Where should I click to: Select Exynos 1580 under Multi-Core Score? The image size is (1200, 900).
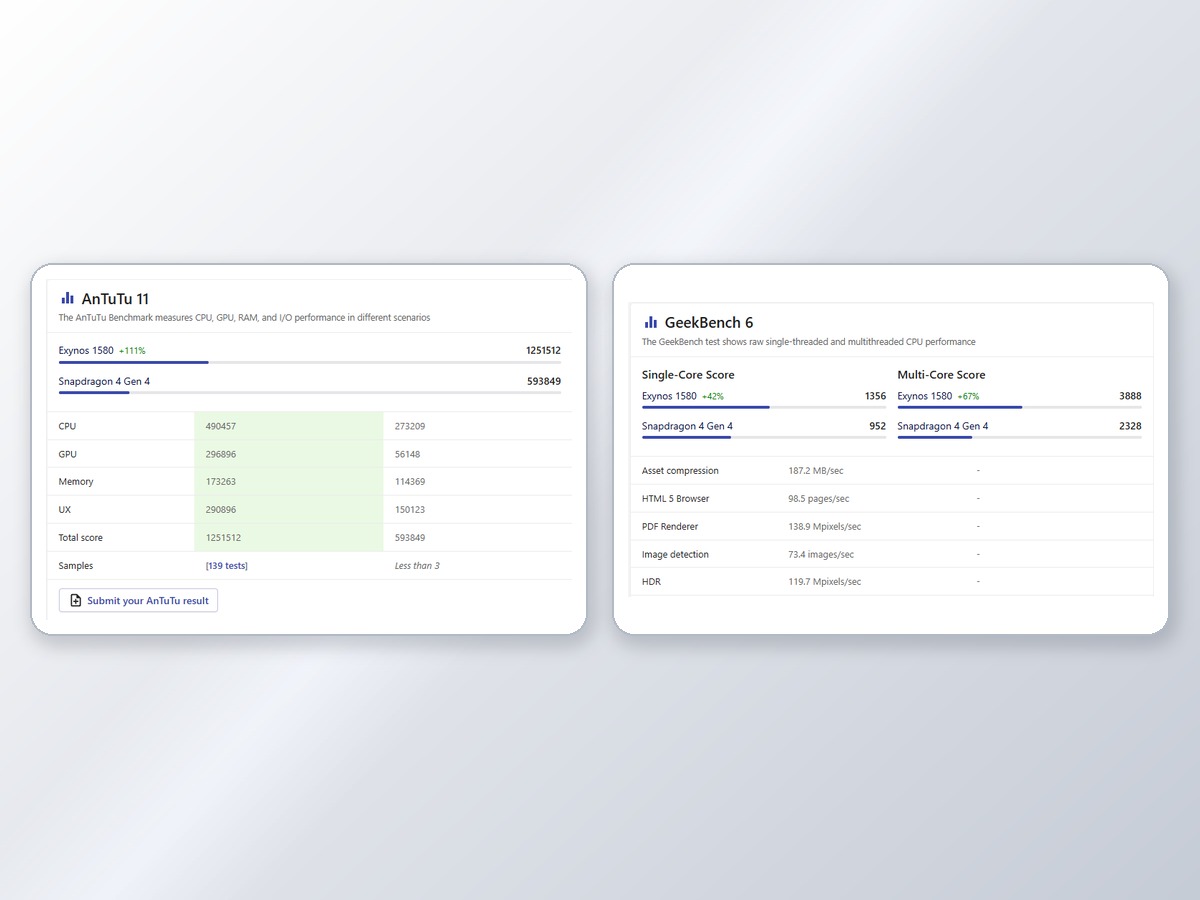pos(925,396)
